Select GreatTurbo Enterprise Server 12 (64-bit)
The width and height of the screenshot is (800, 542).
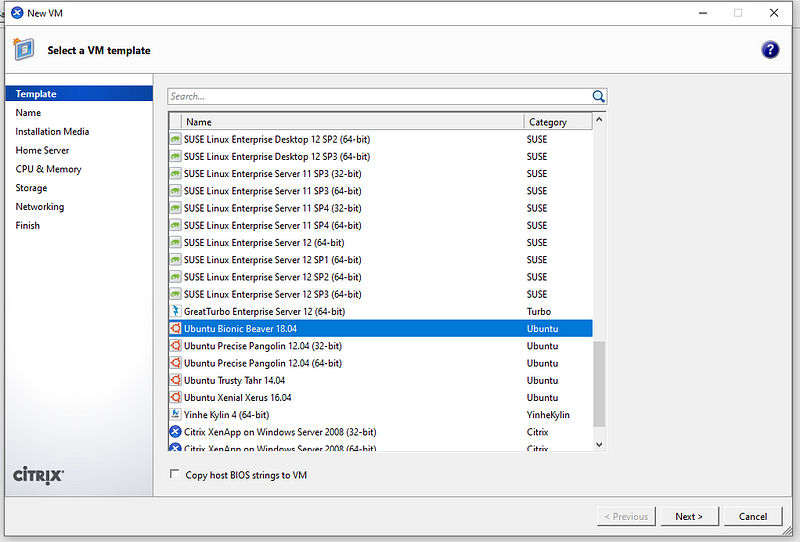381,311
